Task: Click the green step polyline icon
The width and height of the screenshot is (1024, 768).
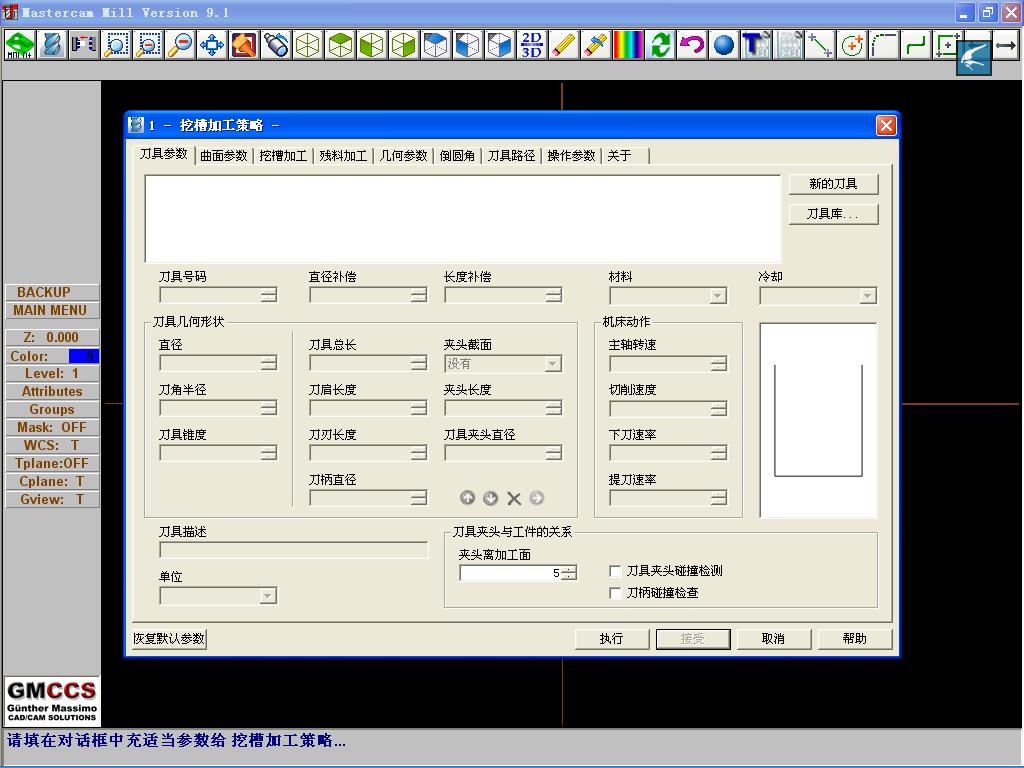Action: point(916,45)
